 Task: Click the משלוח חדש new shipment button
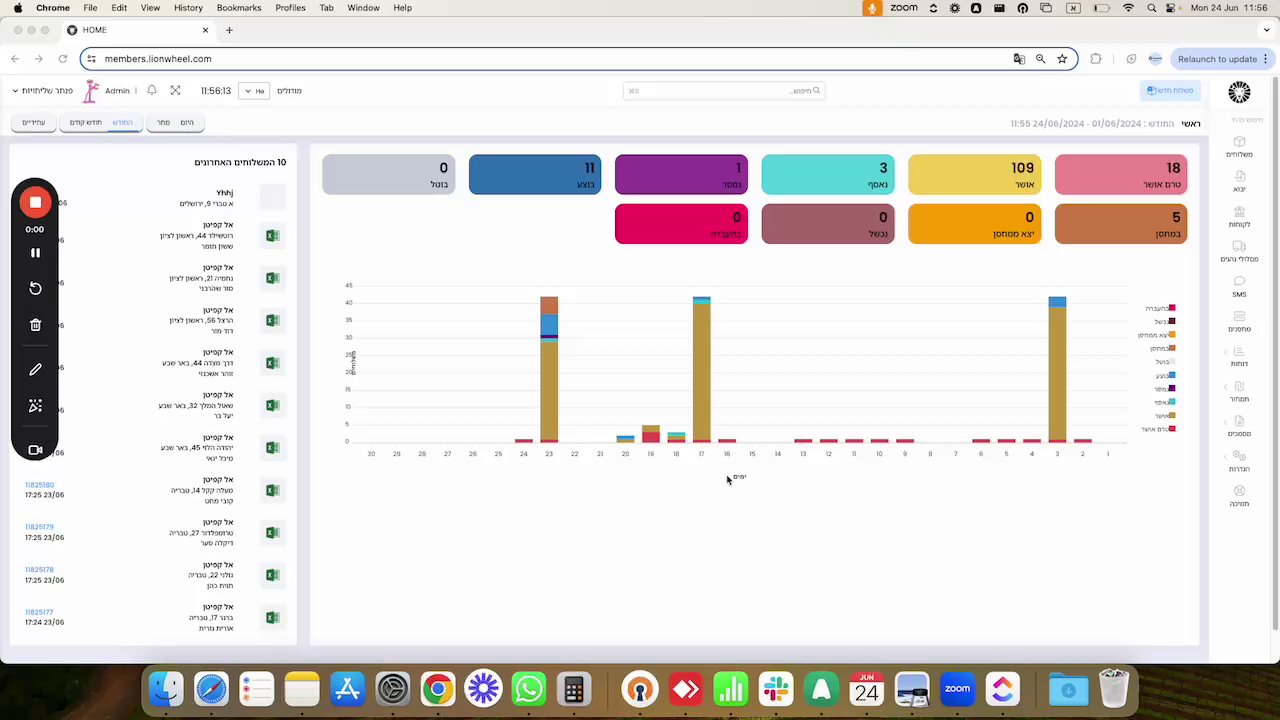[1170, 91]
